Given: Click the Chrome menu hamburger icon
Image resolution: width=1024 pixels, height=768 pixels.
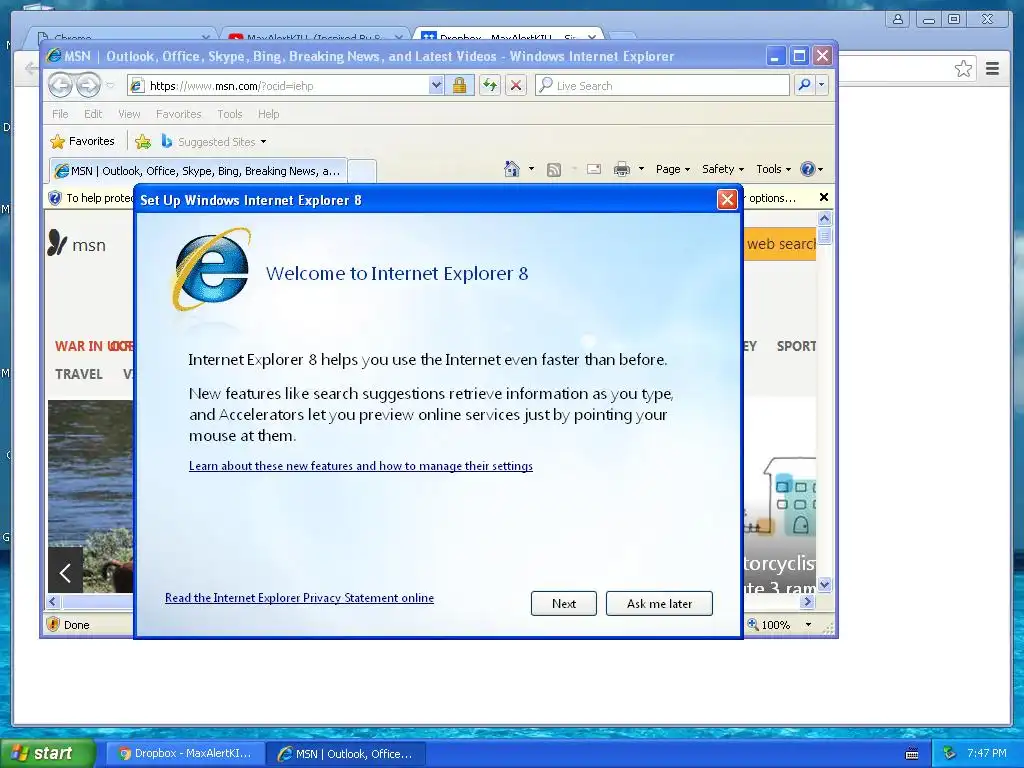Looking at the screenshot, I should [993, 68].
